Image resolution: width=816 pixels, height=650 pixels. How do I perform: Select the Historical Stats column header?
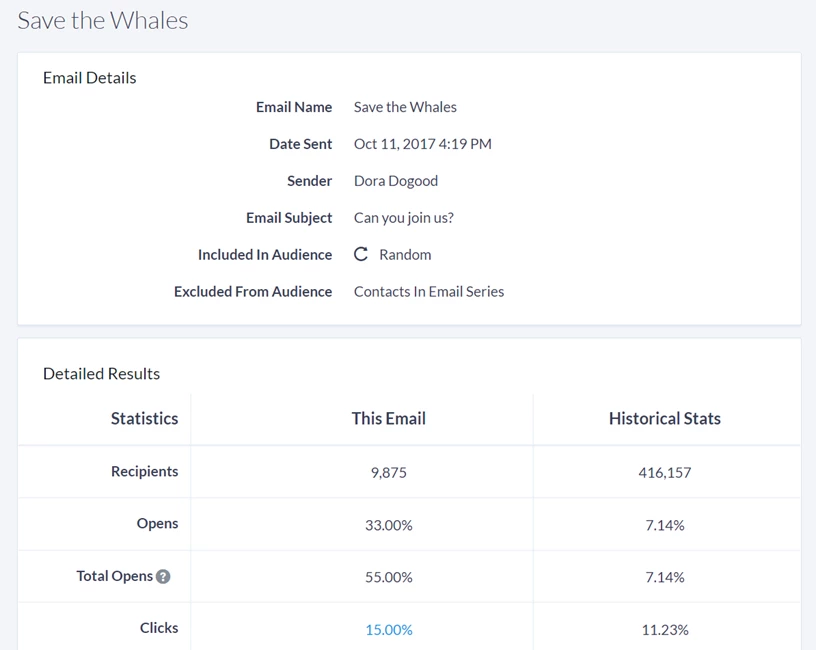664,418
